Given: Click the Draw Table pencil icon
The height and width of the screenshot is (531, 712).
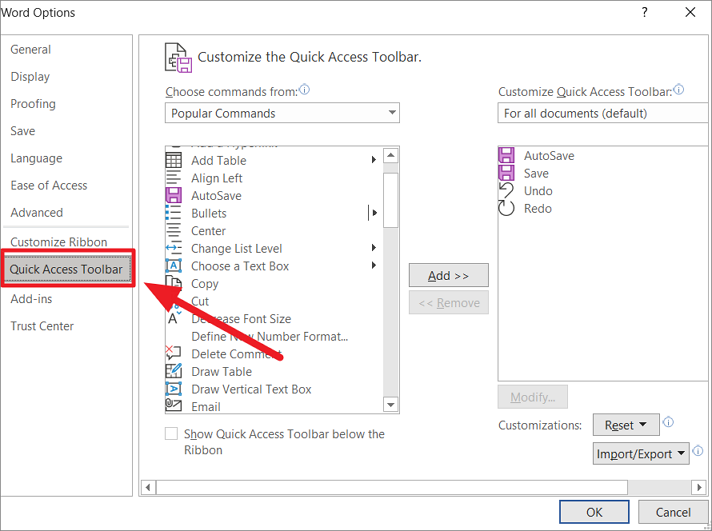Looking at the screenshot, I should 173,371.
